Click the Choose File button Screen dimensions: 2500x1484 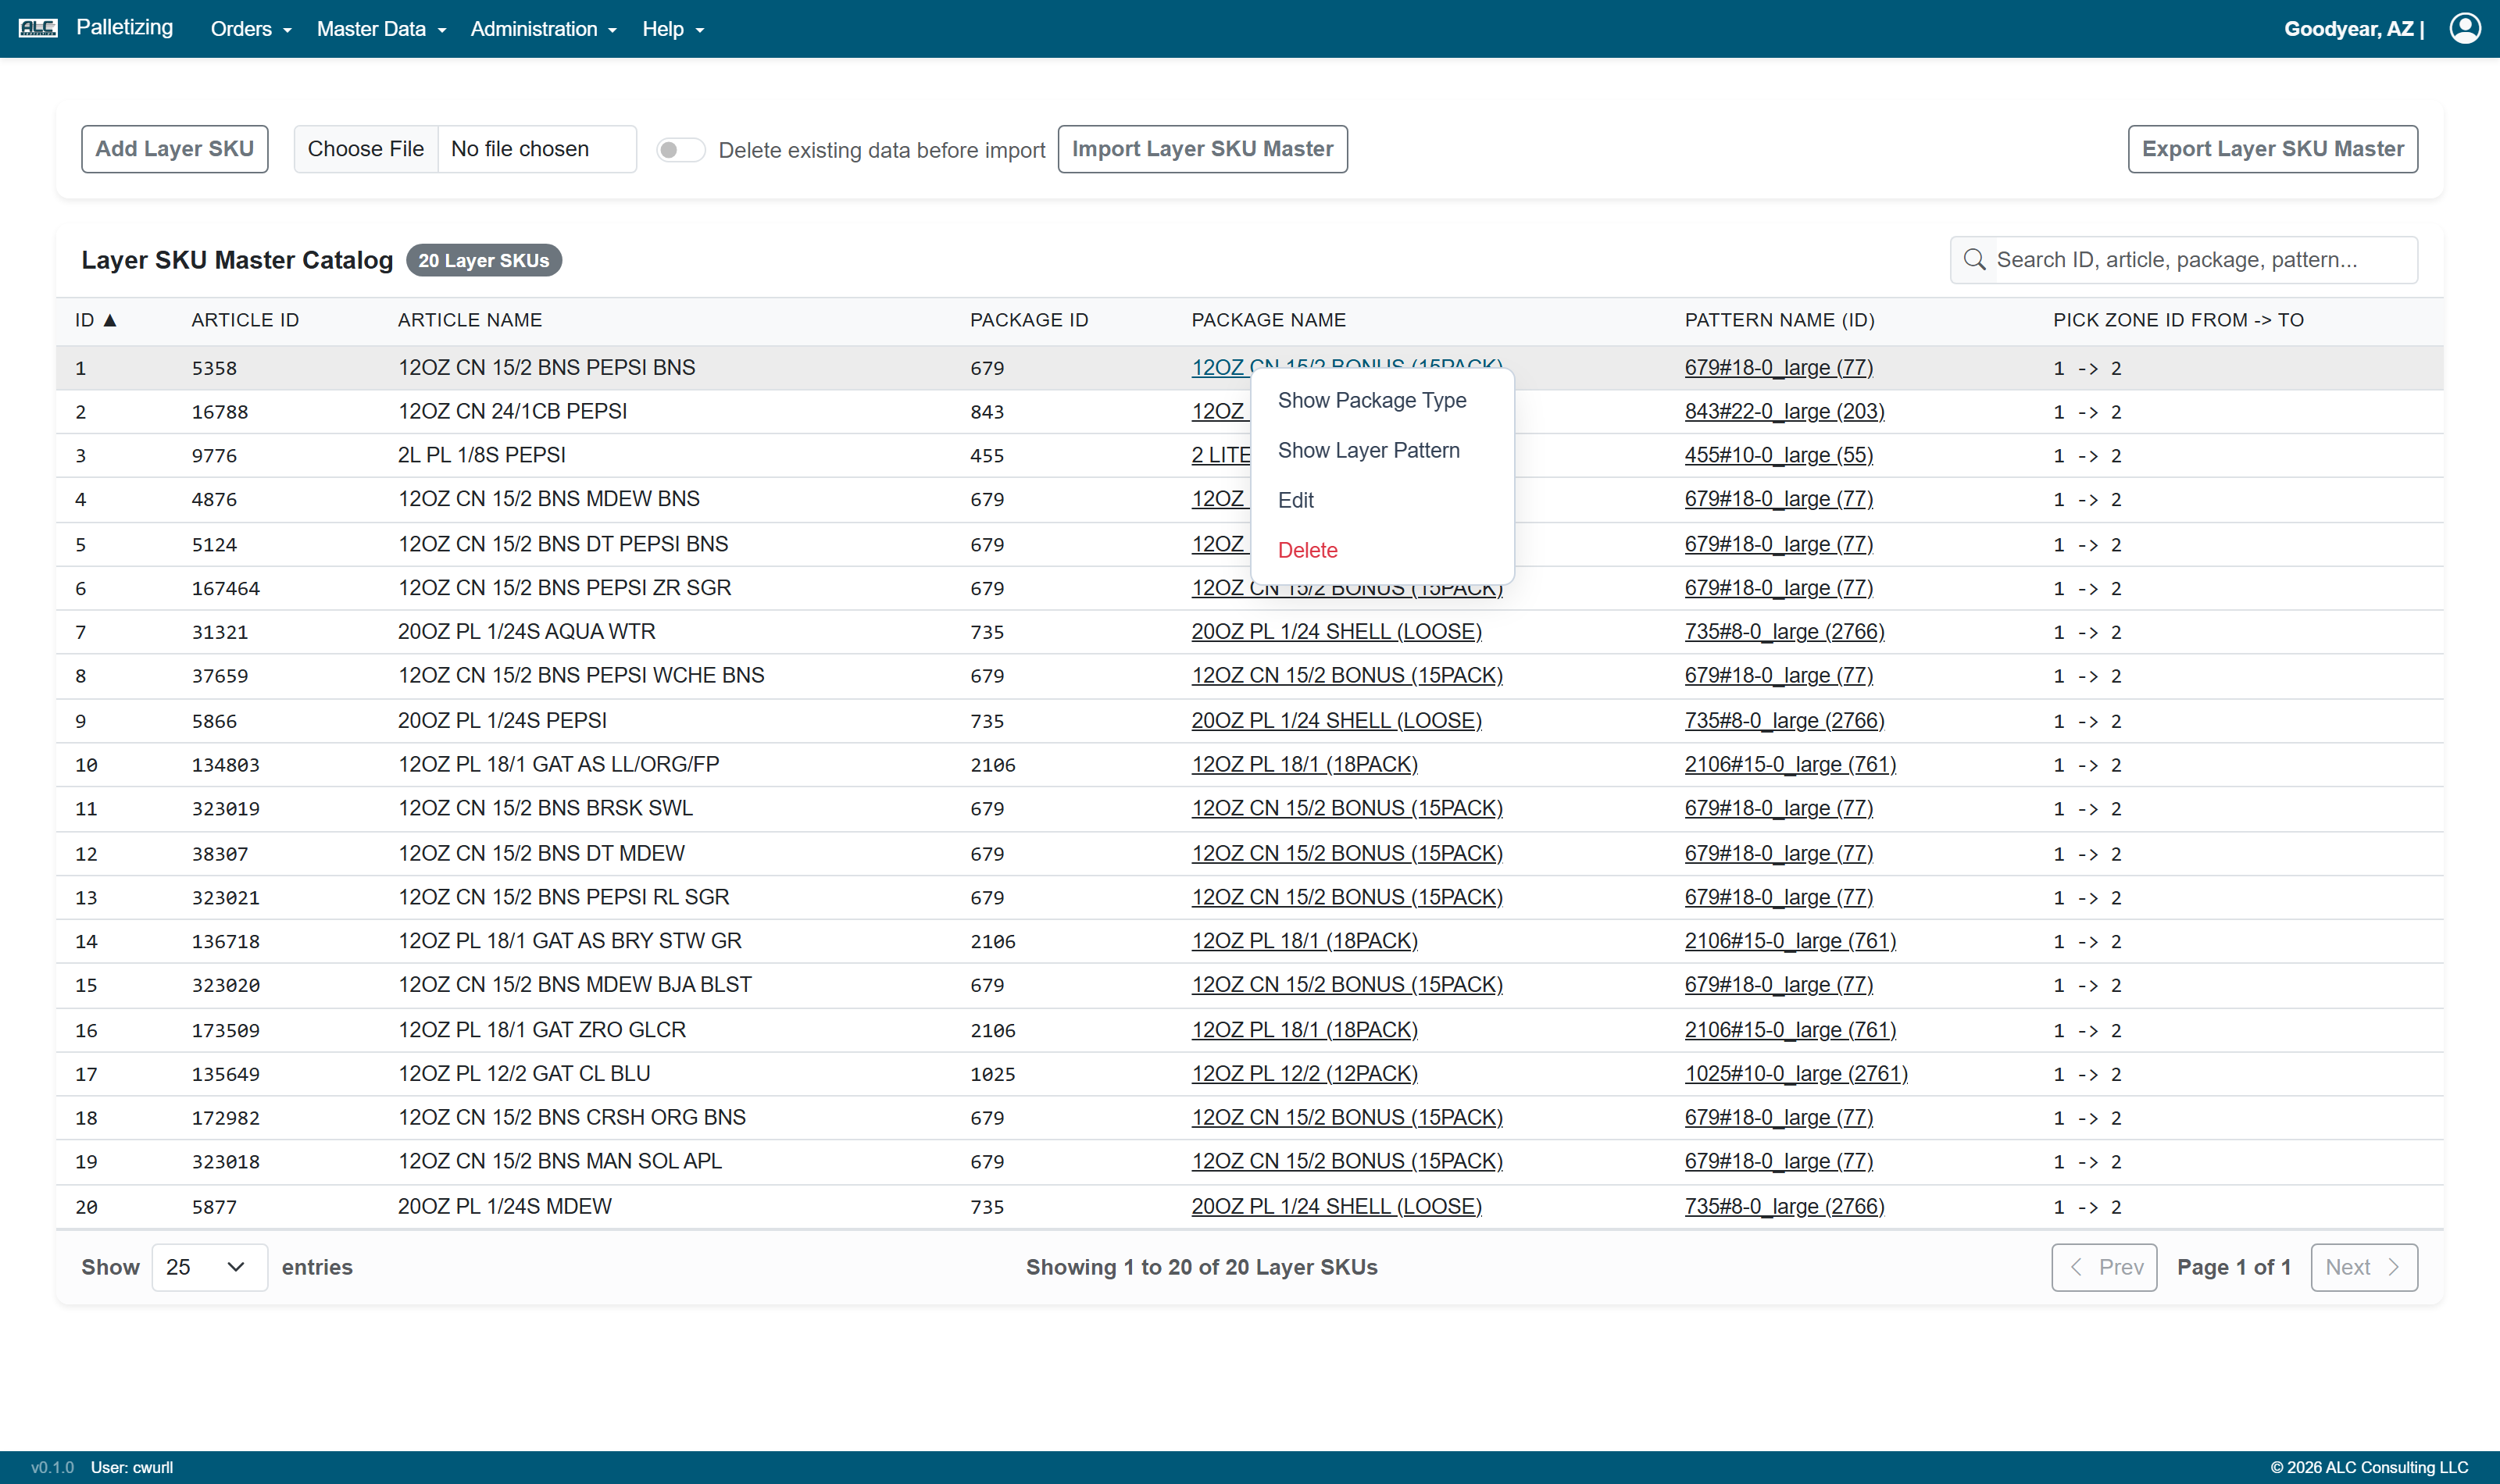click(366, 149)
